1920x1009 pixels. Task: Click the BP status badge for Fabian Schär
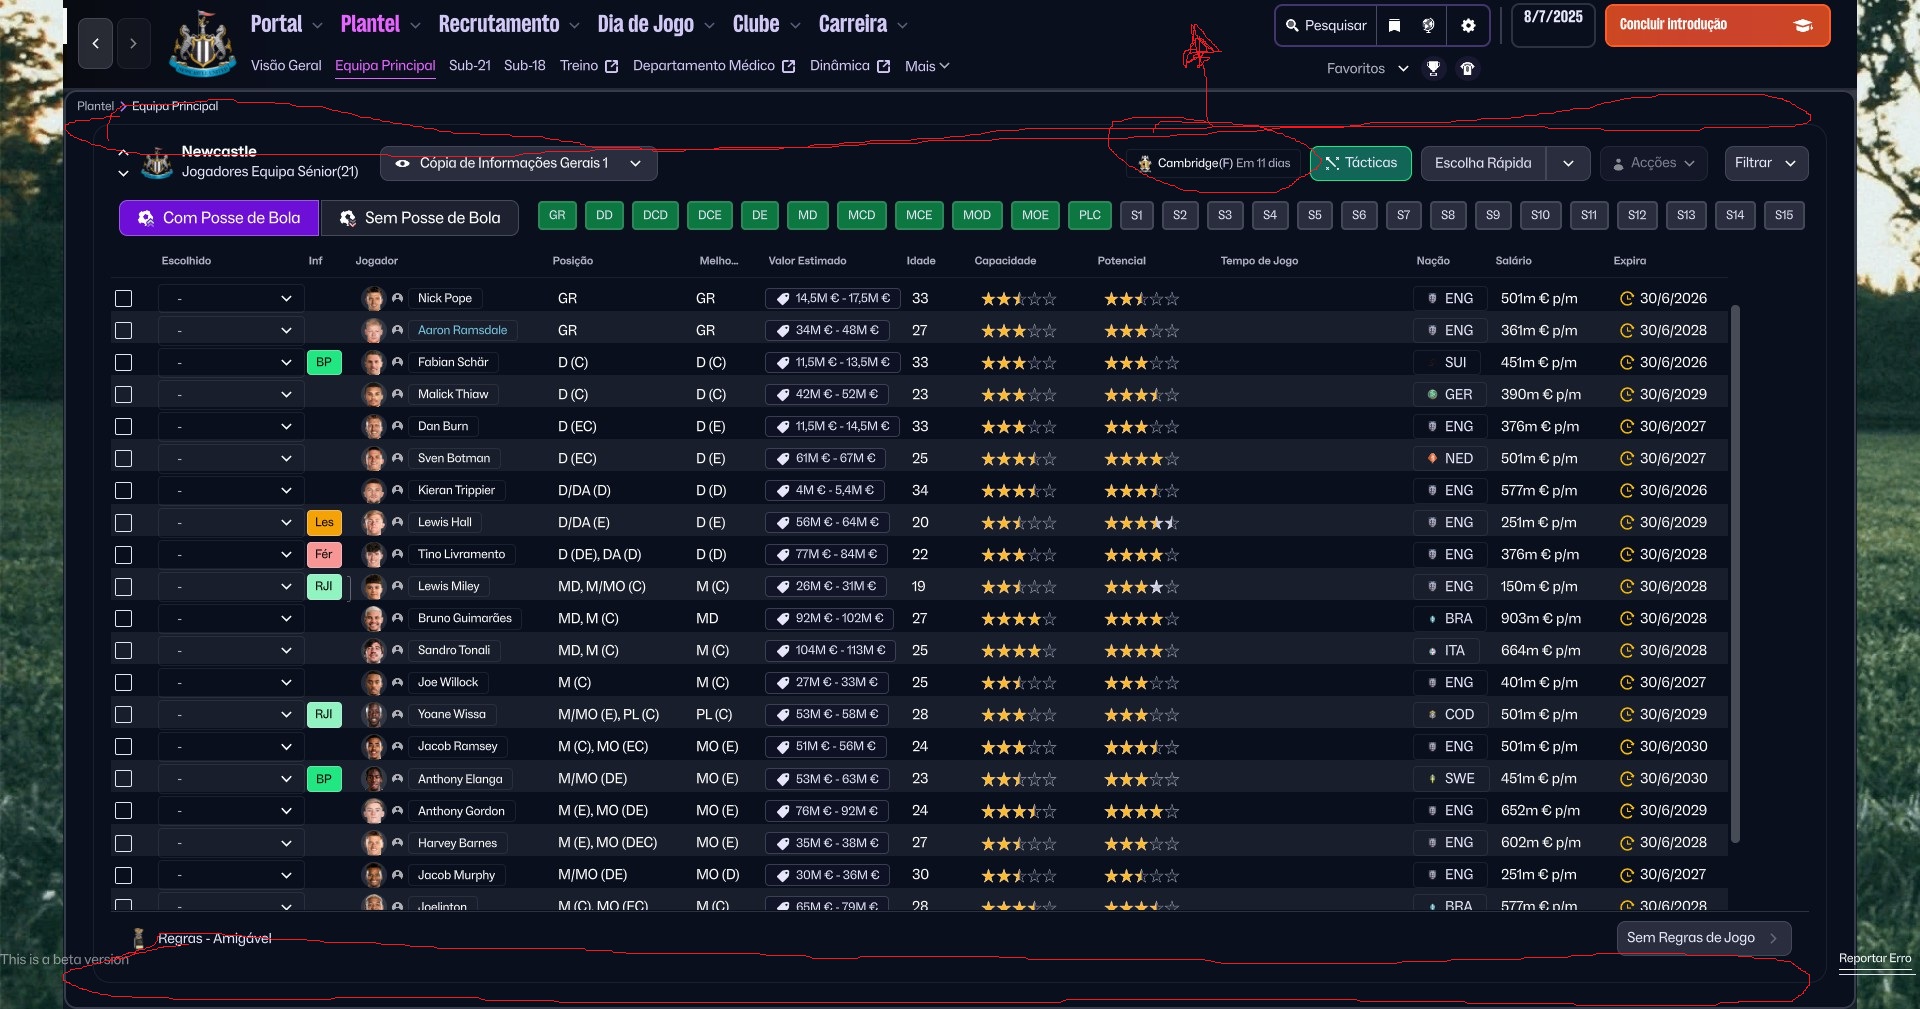[324, 362]
